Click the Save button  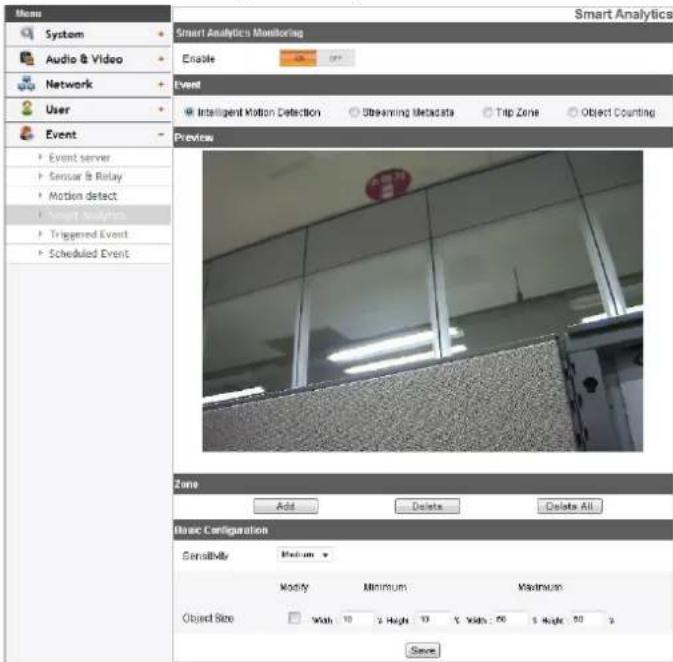pos(423,650)
